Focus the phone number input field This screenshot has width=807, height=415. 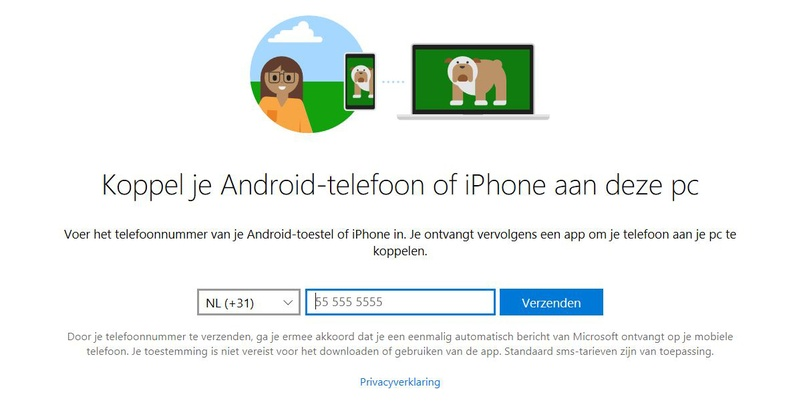400,302
